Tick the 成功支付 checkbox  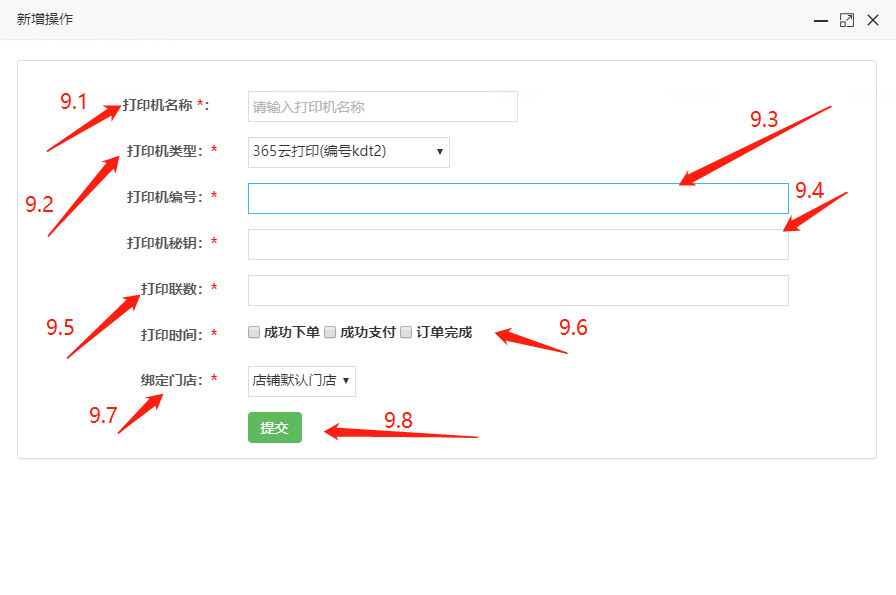[x=330, y=332]
